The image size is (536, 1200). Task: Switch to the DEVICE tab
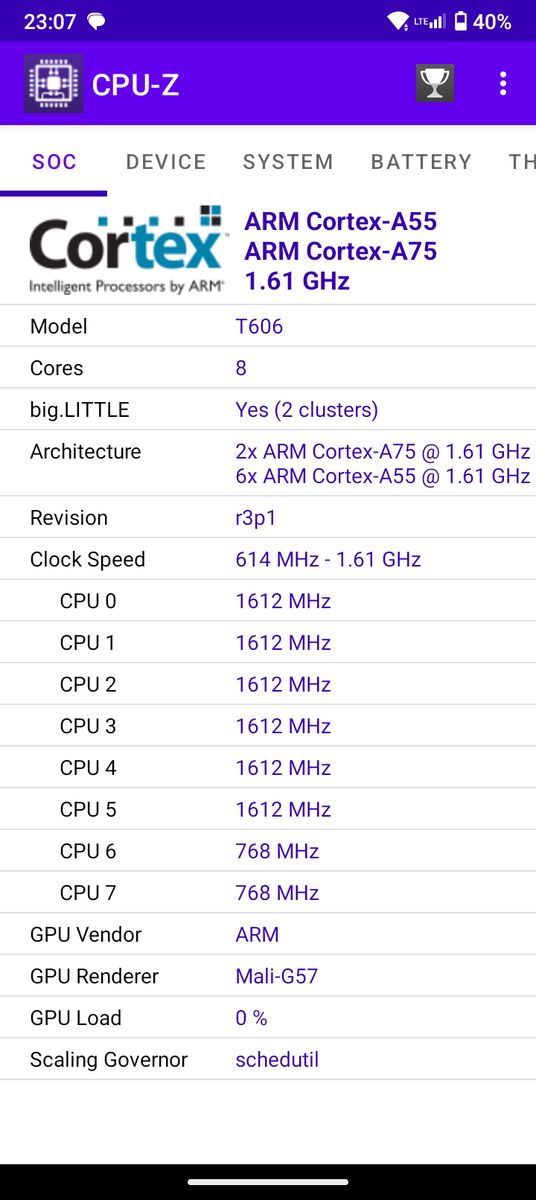[166, 162]
